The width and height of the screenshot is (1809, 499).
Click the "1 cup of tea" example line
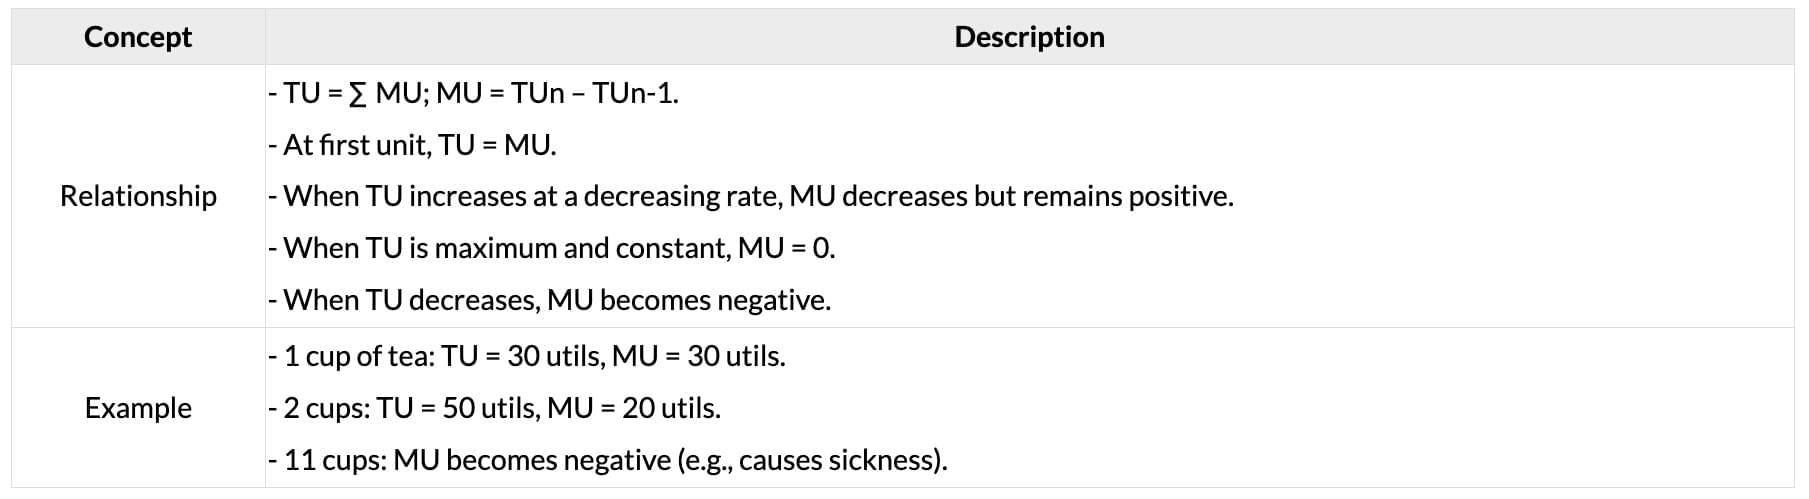coord(527,356)
